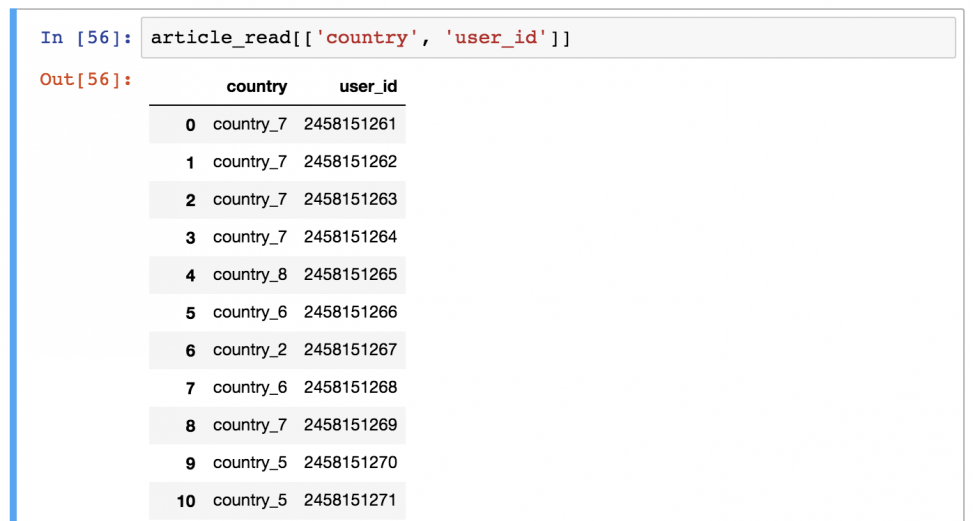This screenshot has width=973, height=521.
Task: Click the country_2 cell in row 6
Action: [x=250, y=350]
